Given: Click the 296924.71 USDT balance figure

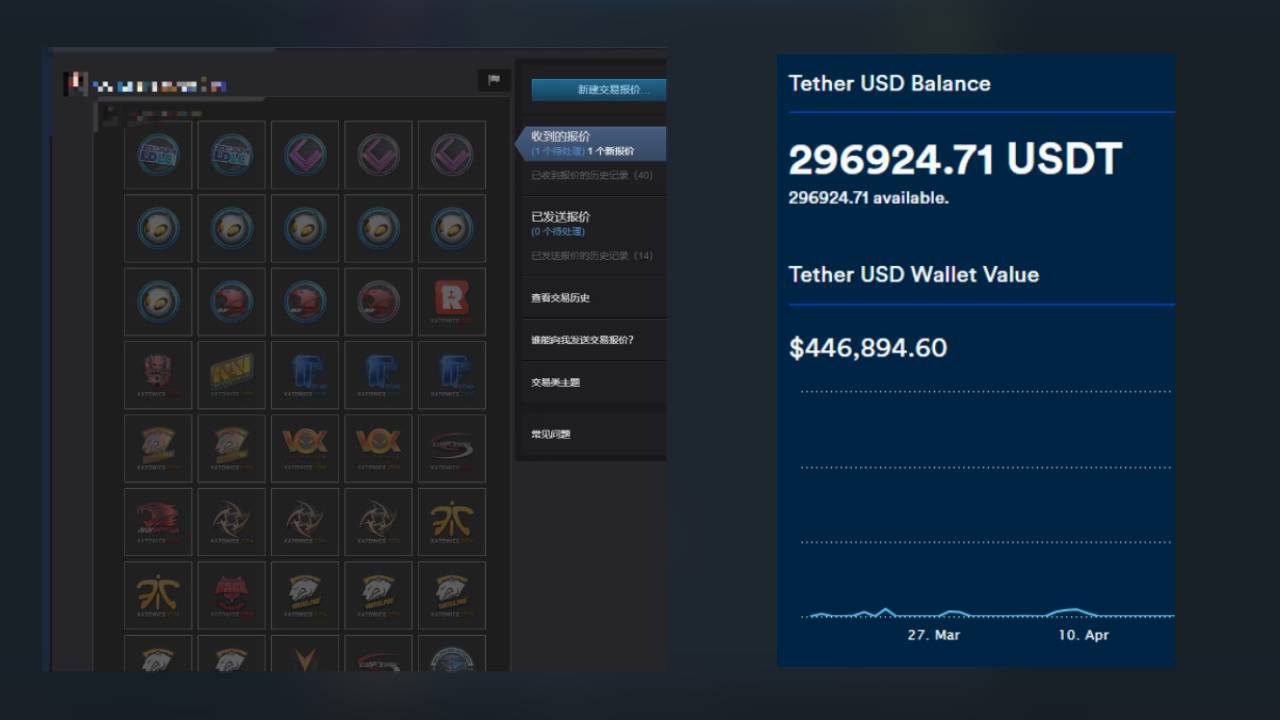Looking at the screenshot, I should tap(955, 159).
